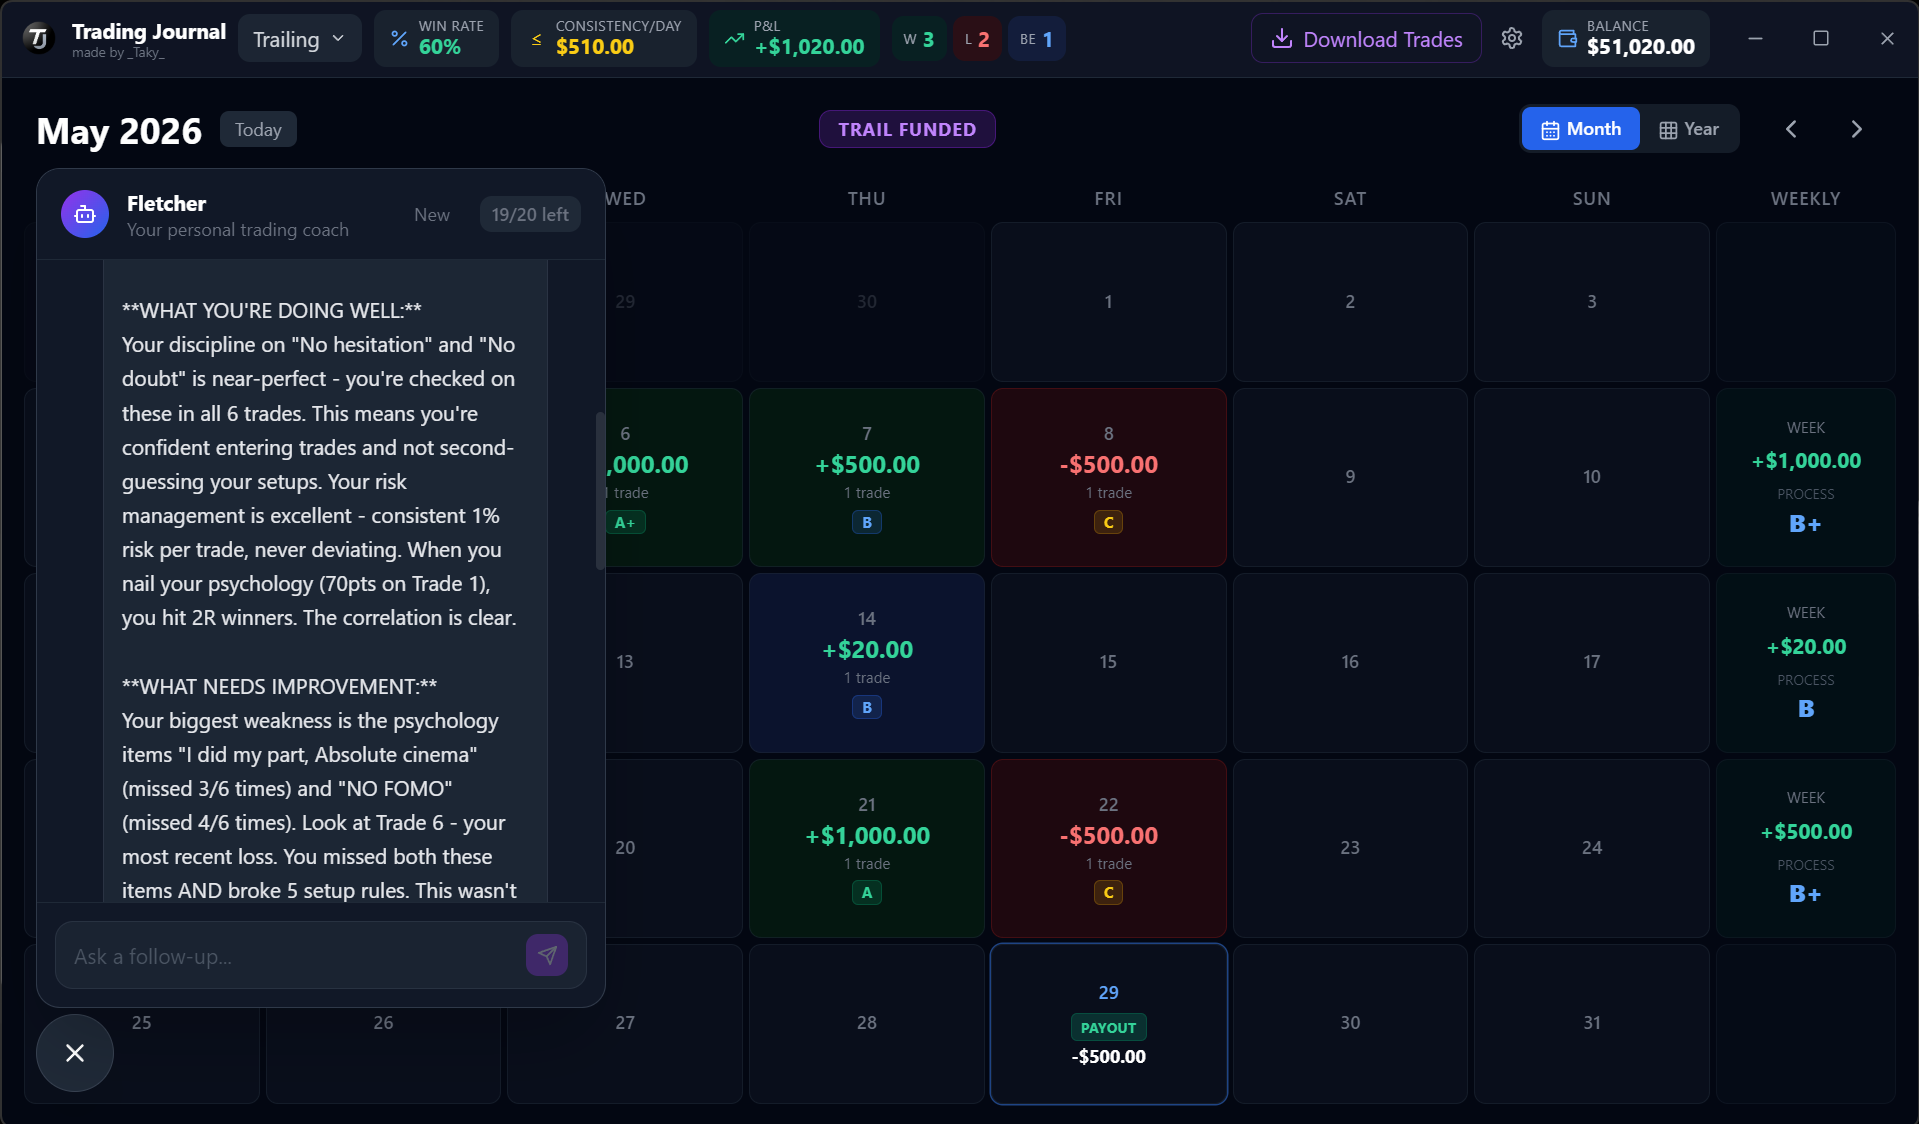The height and width of the screenshot is (1124, 1919).
Task: Select the L 2 losses badge
Action: (976, 39)
